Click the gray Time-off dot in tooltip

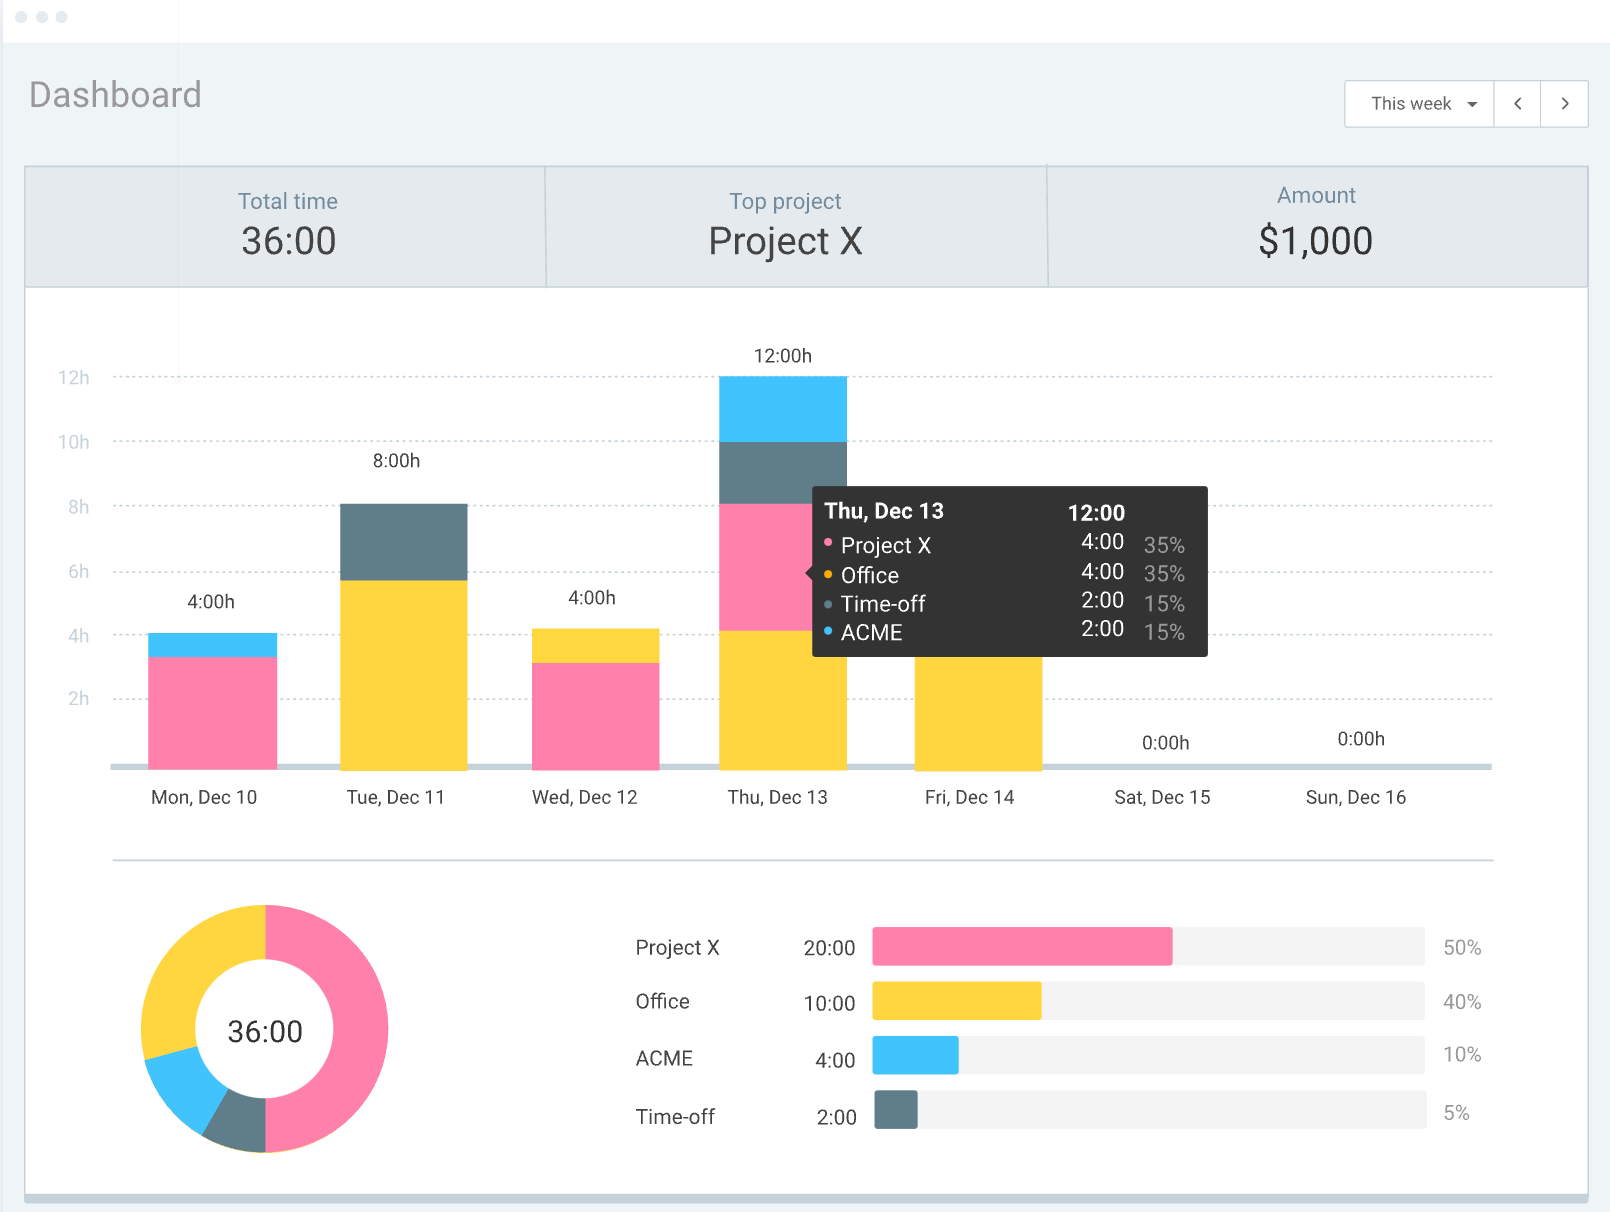[x=827, y=603]
